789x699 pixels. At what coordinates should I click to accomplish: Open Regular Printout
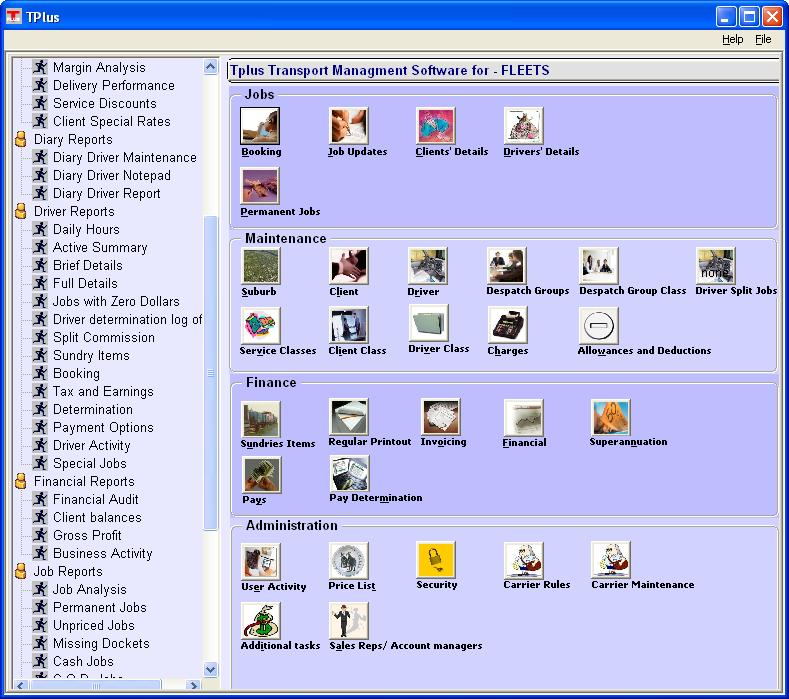349,417
